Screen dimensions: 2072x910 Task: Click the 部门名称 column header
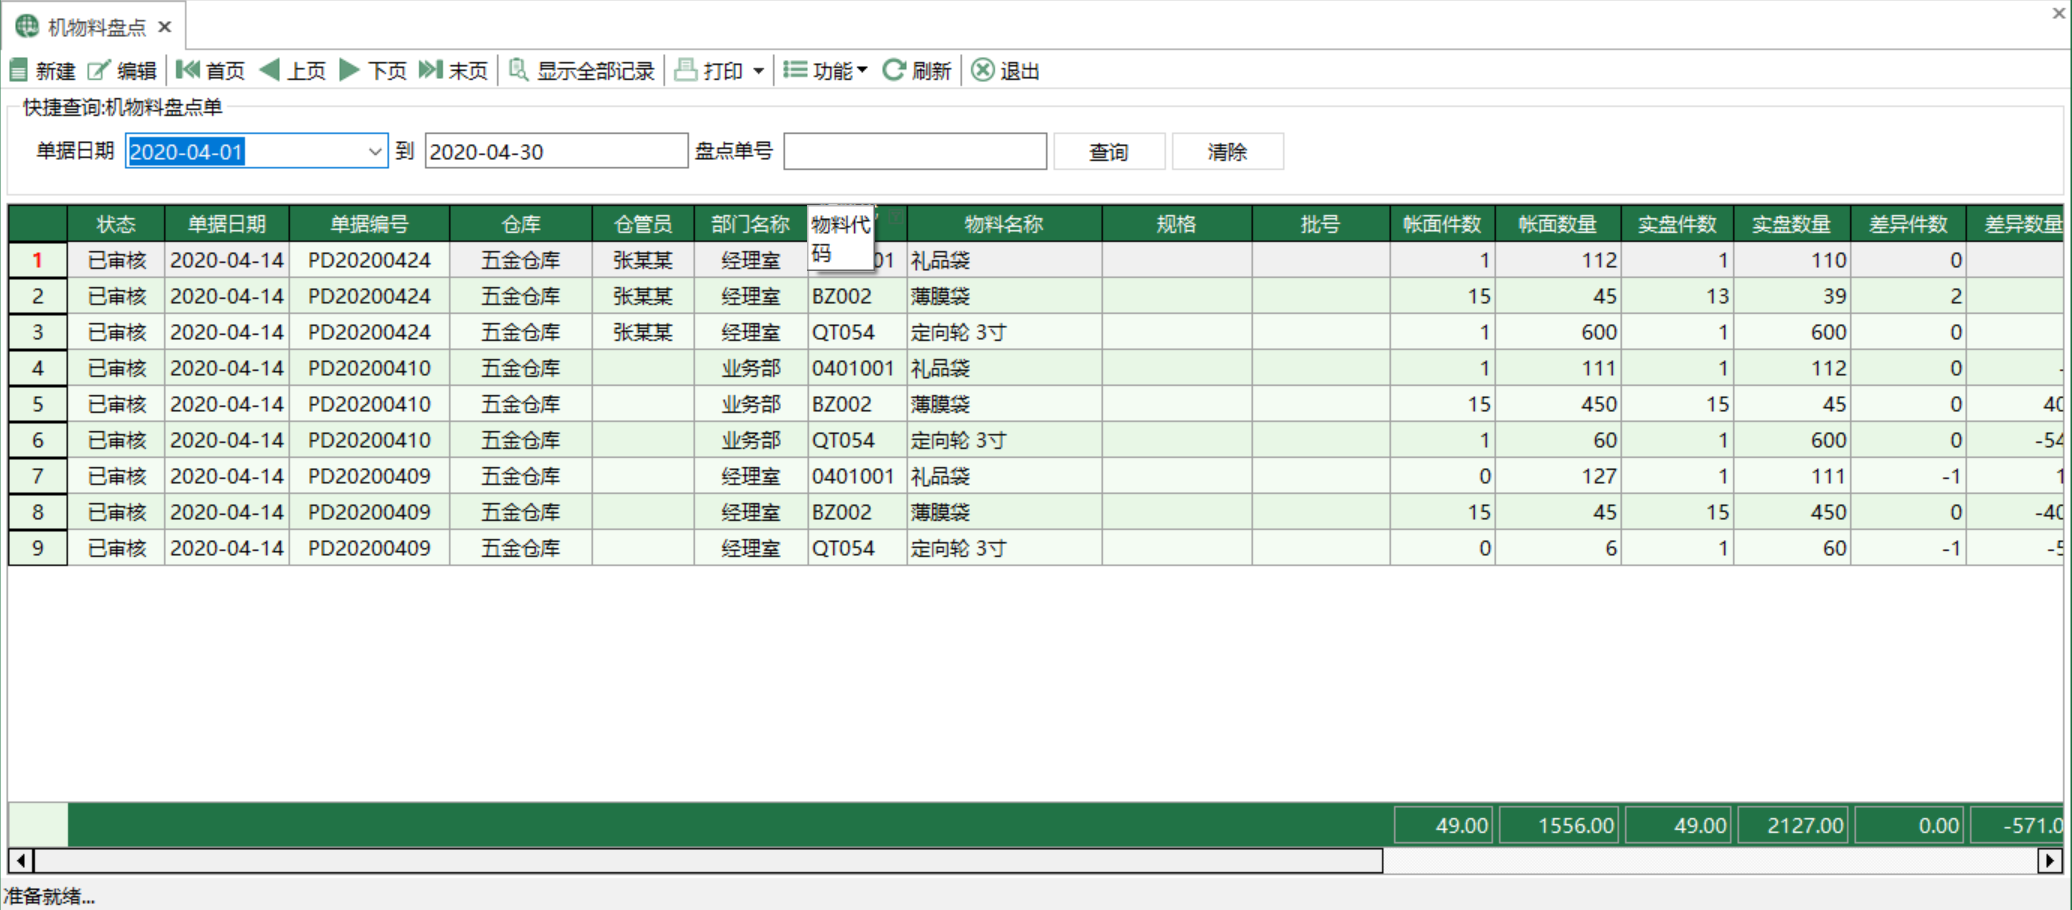coord(751,224)
